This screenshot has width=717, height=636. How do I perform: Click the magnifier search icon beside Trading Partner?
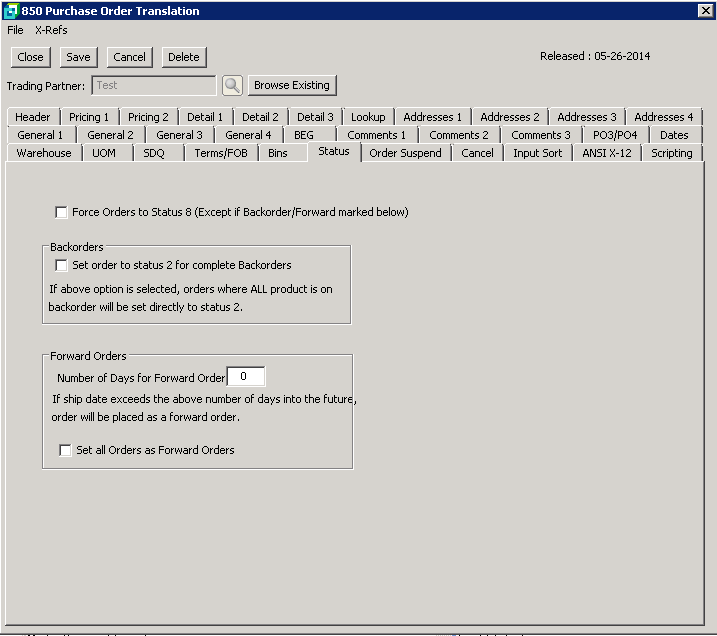coord(232,86)
